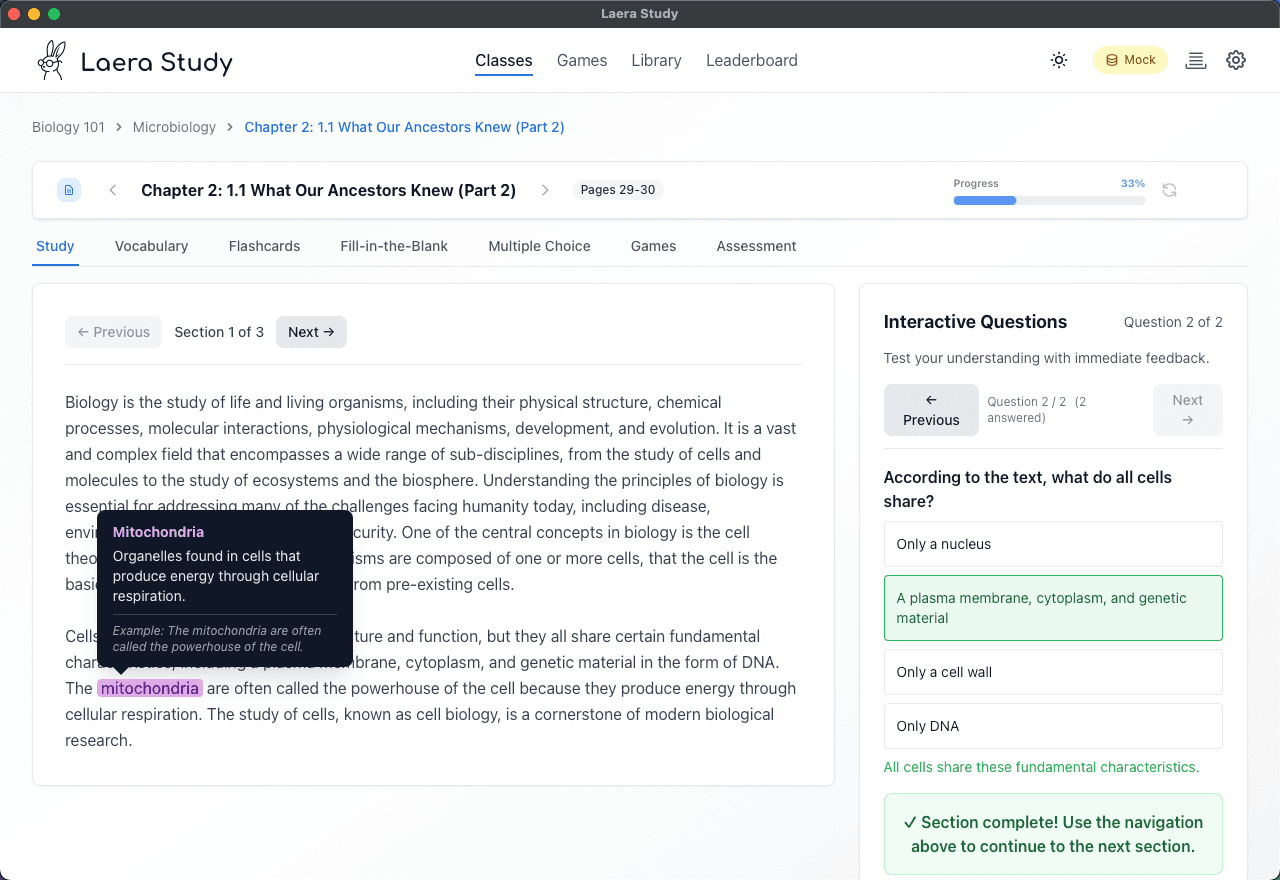
Task: Switch to the Flashcards tab
Action: (264, 246)
